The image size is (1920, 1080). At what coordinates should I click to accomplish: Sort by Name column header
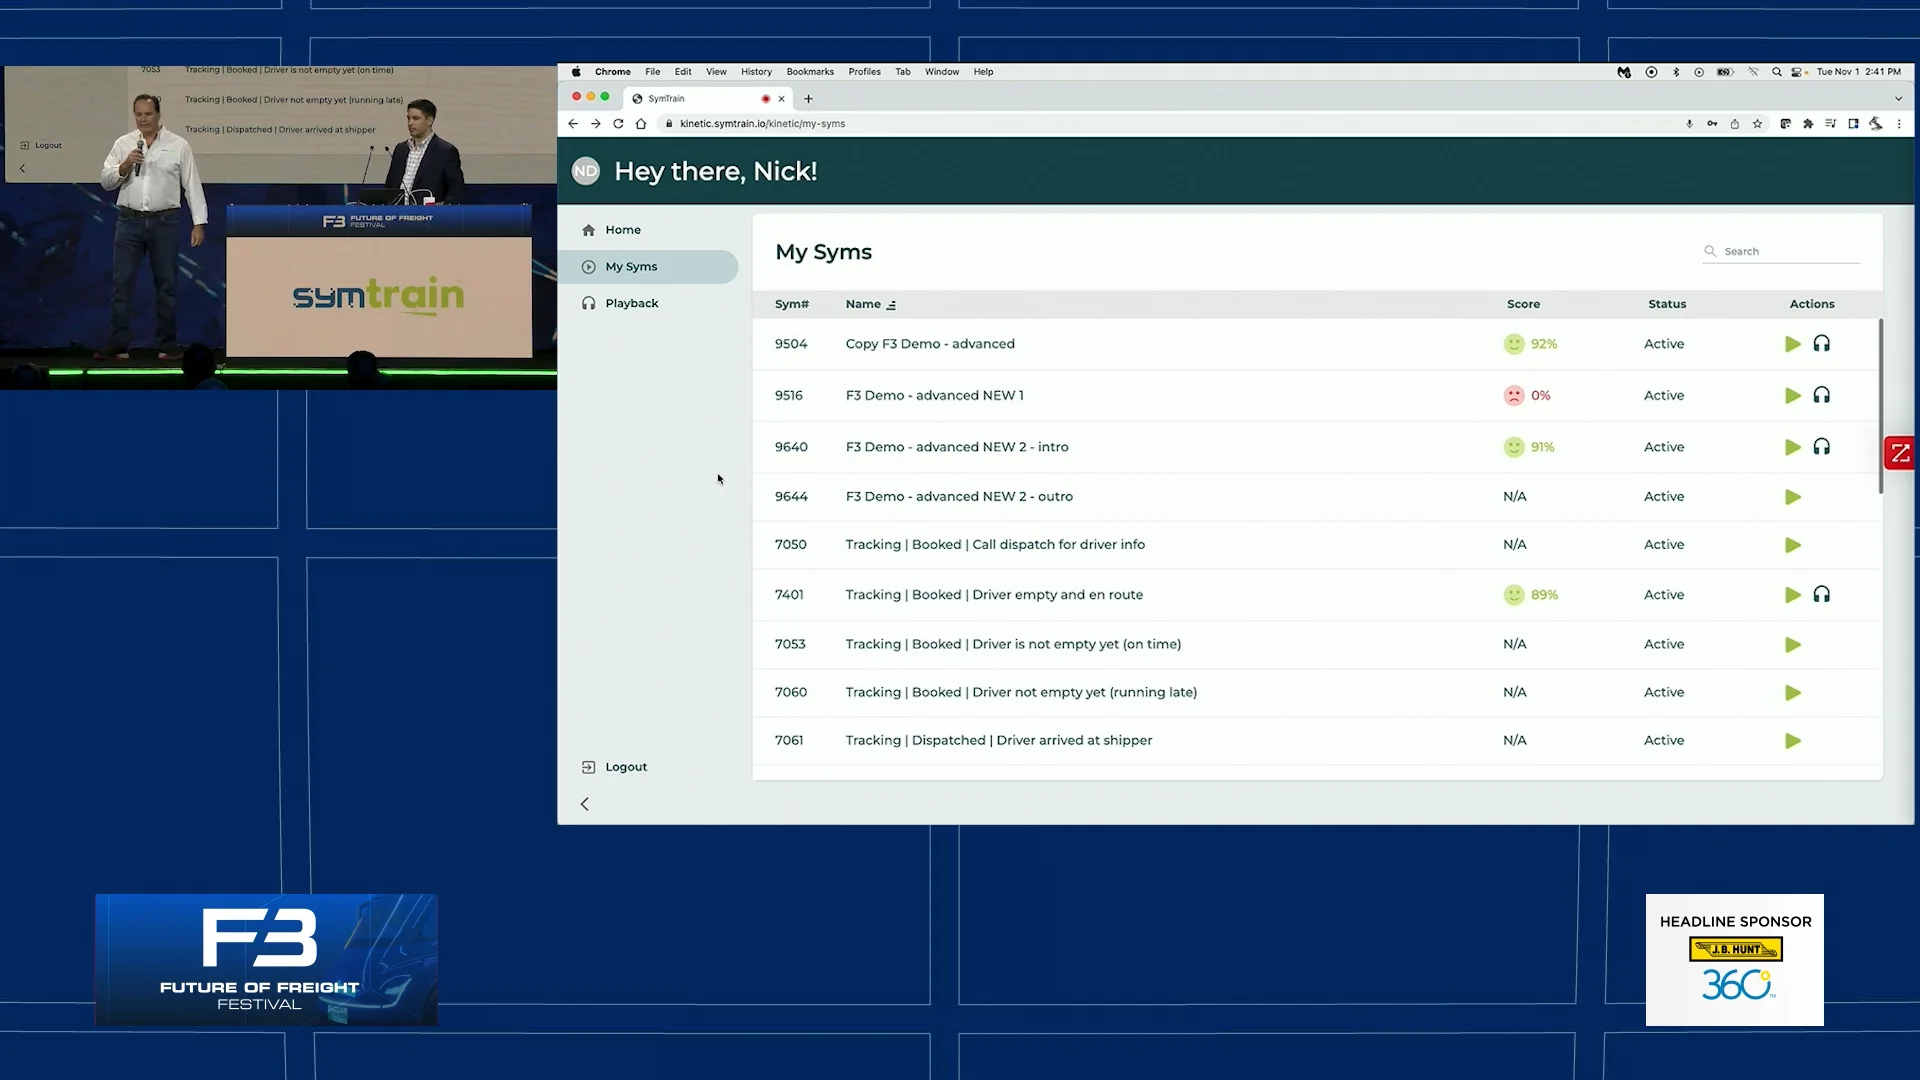click(x=870, y=304)
